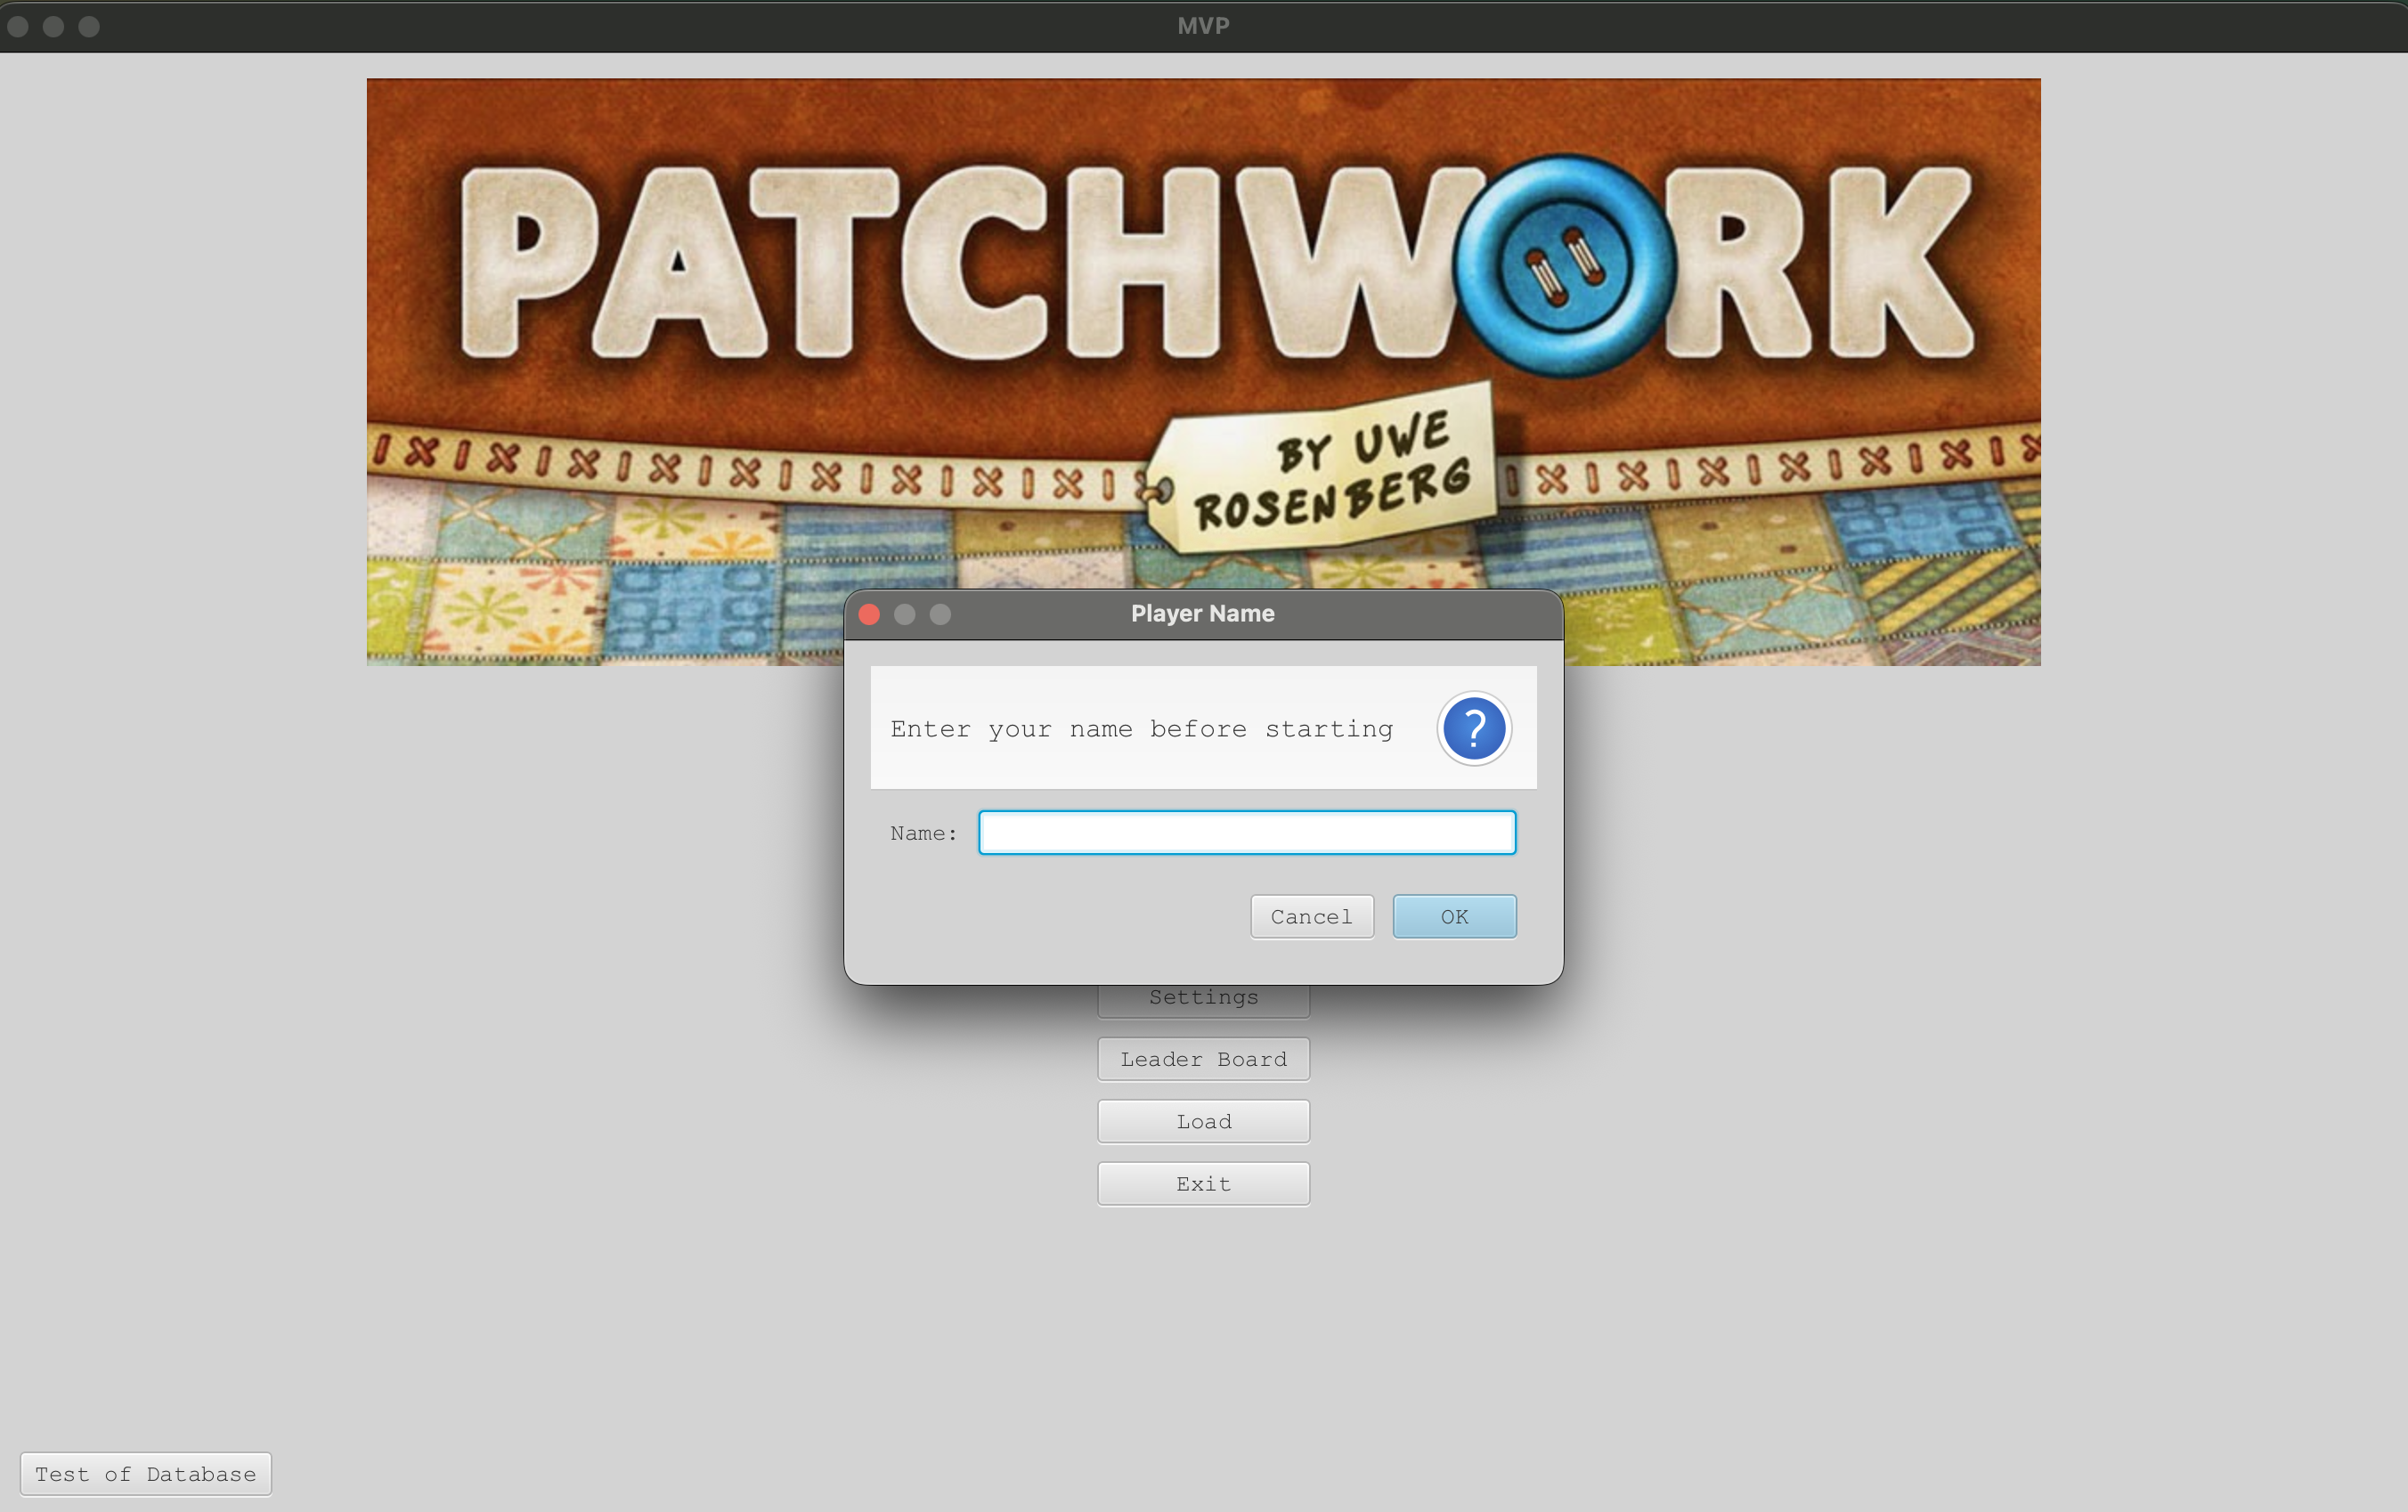Click the 'Name:' label
Viewport: 2408px width, 1512px height.
923,833
